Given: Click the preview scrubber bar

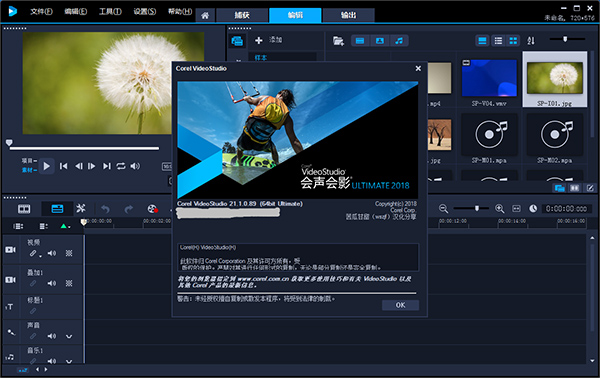Looking at the screenshot, I should [84, 148].
